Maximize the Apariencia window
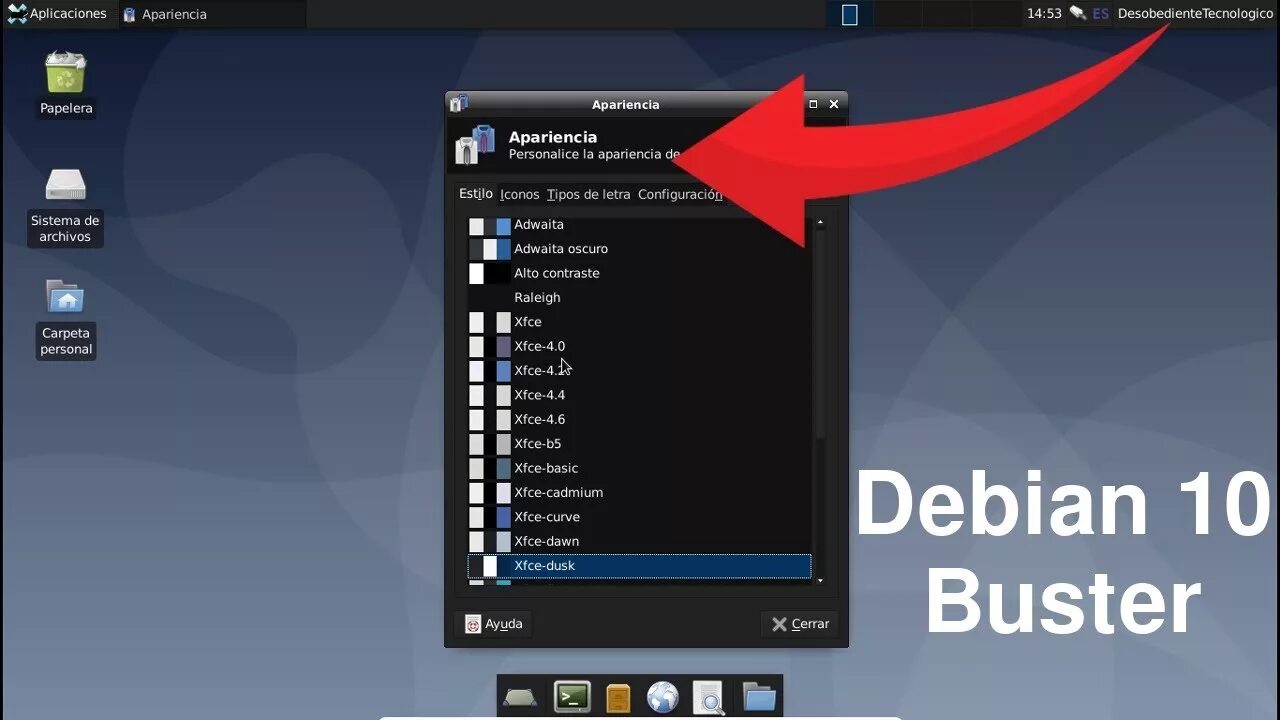This screenshot has width=1280, height=720. click(813, 104)
